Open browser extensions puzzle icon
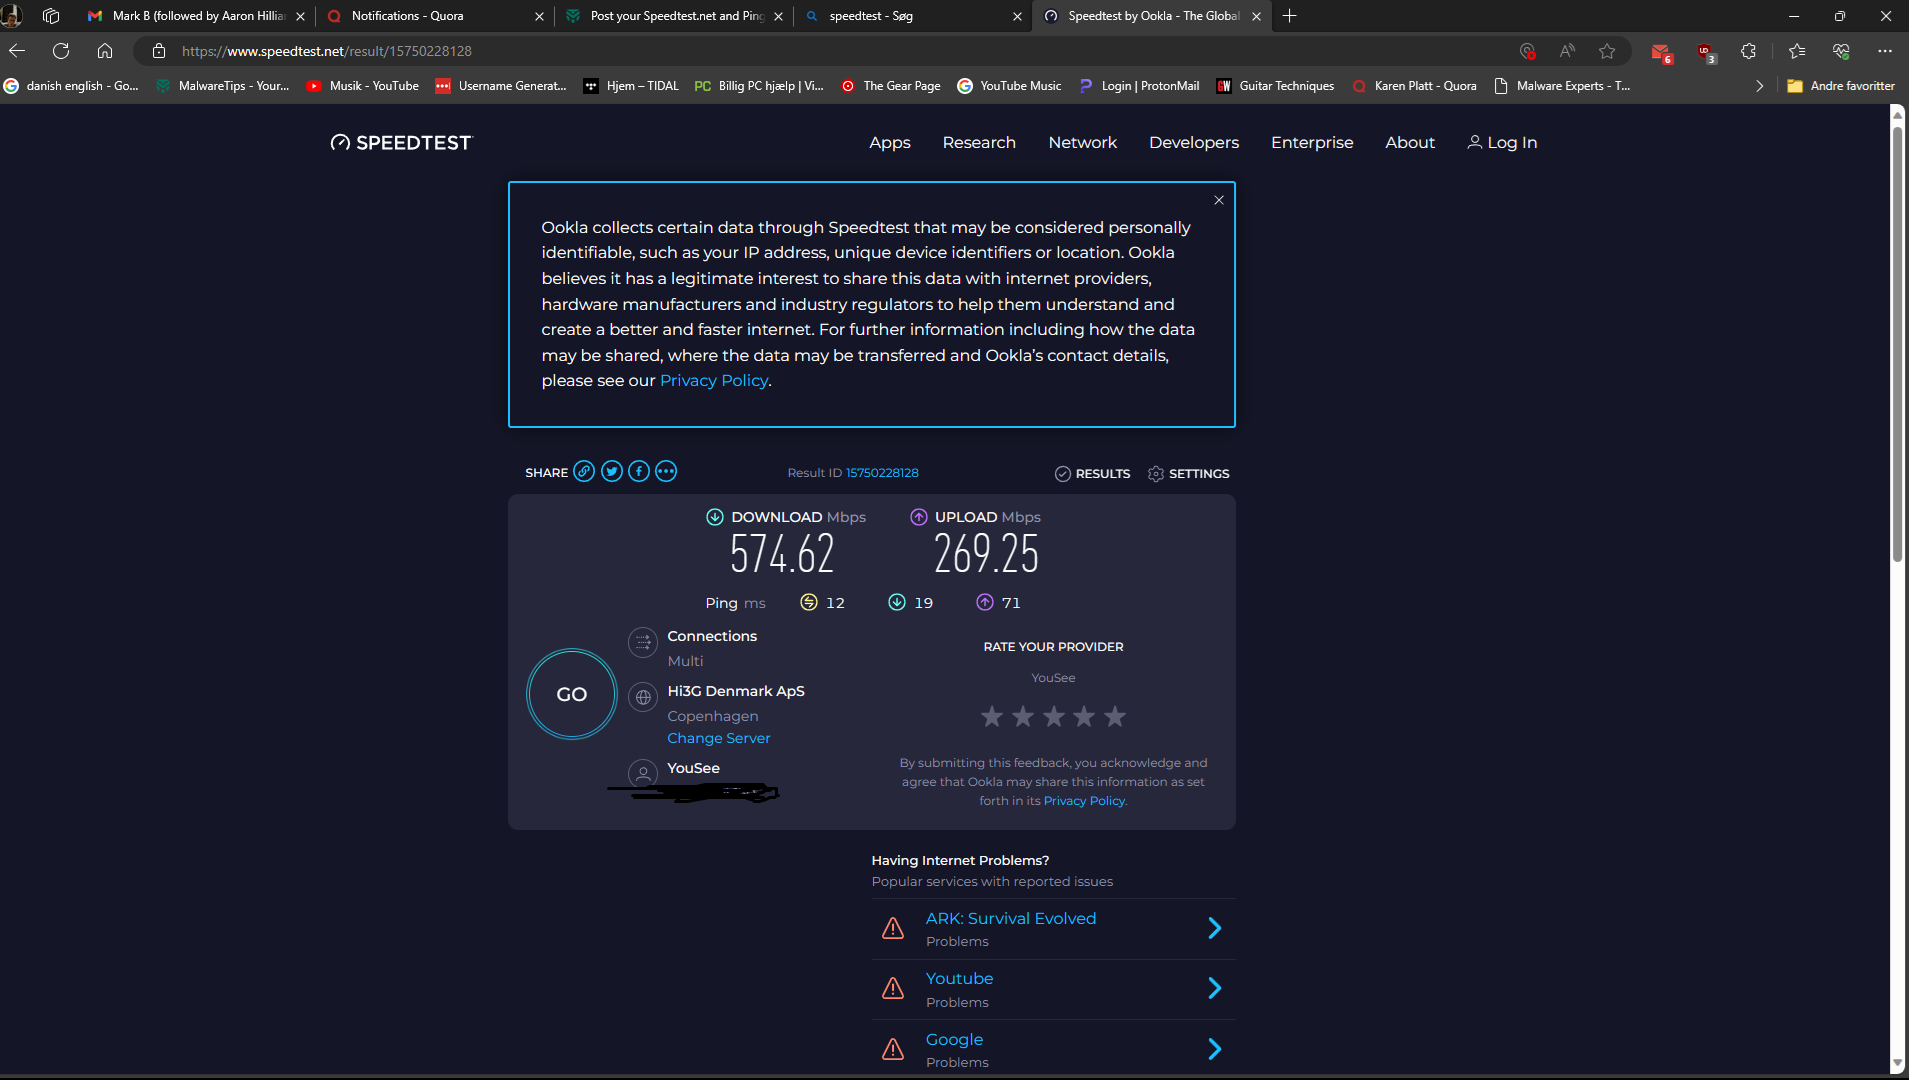Viewport: 1920px width, 1080px height. click(x=1748, y=51)
